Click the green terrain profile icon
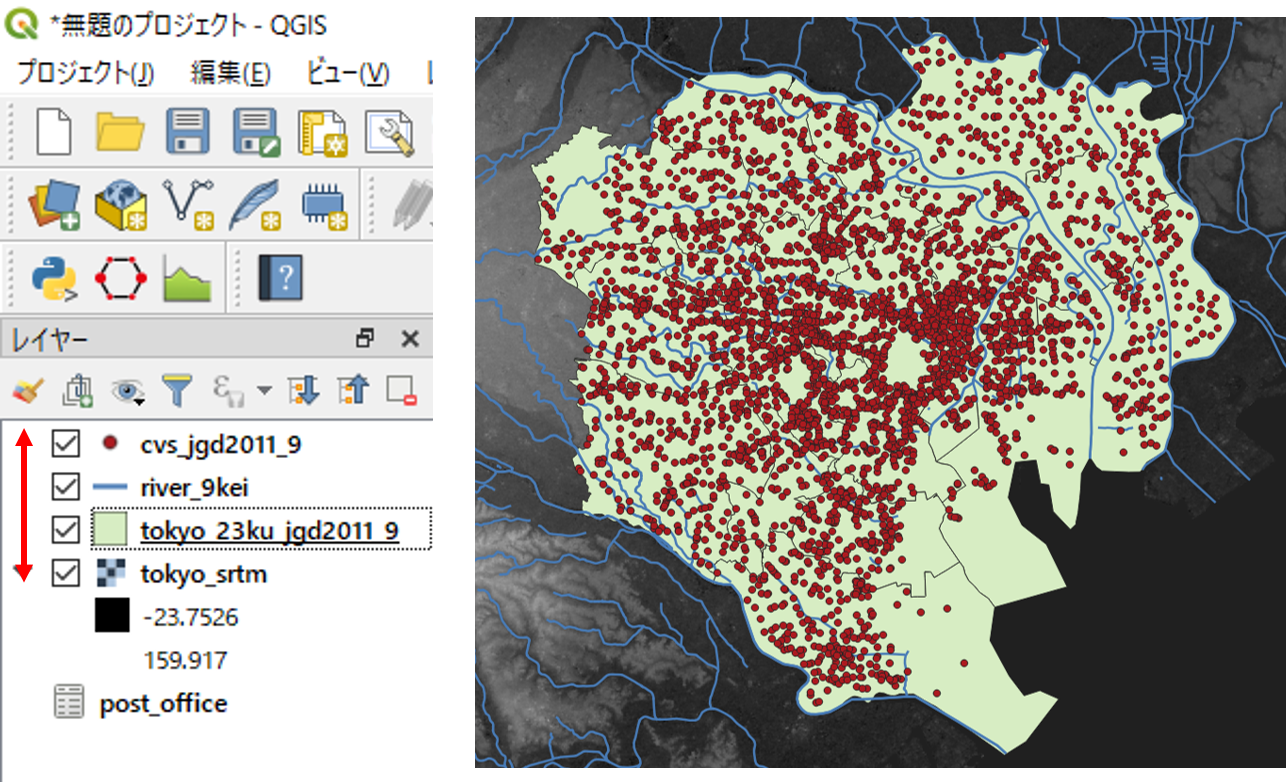1286x782 pixels. pyautogui.click(x=188, y=280)
